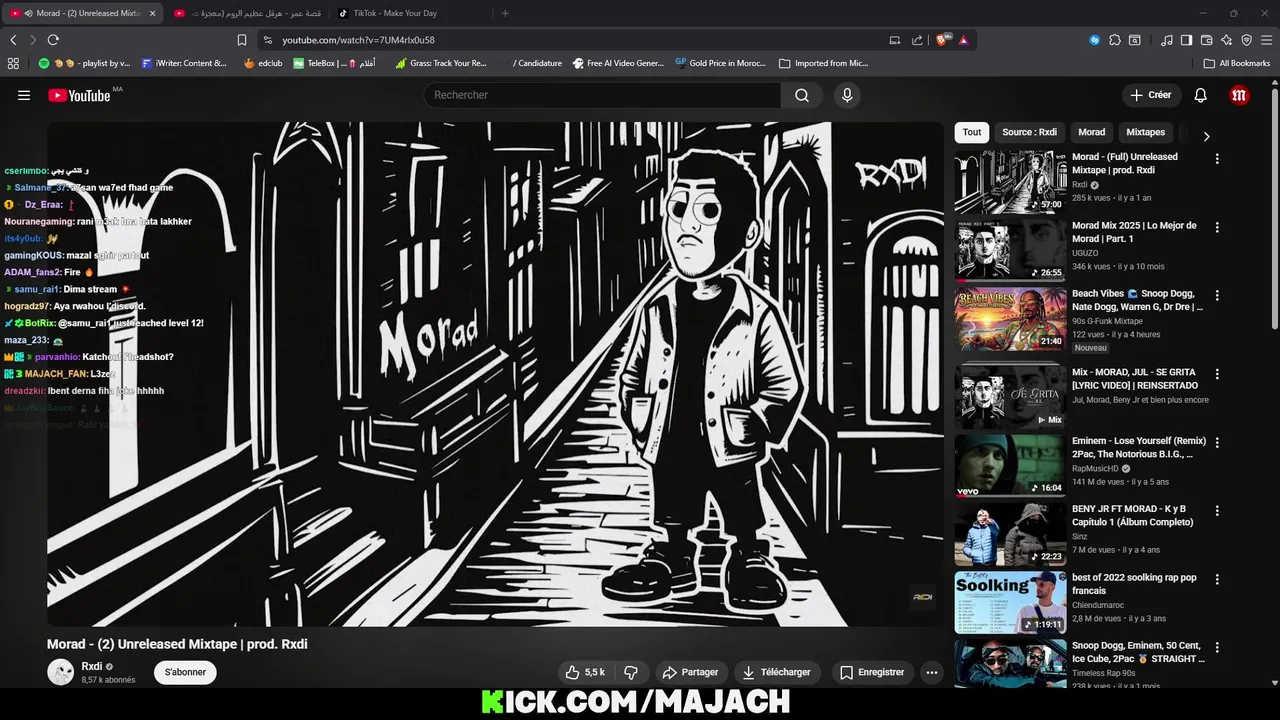Toggle the browser sidebar panel icon
The height and width of the screenshot is (720, 1280).
[1186, 40]
